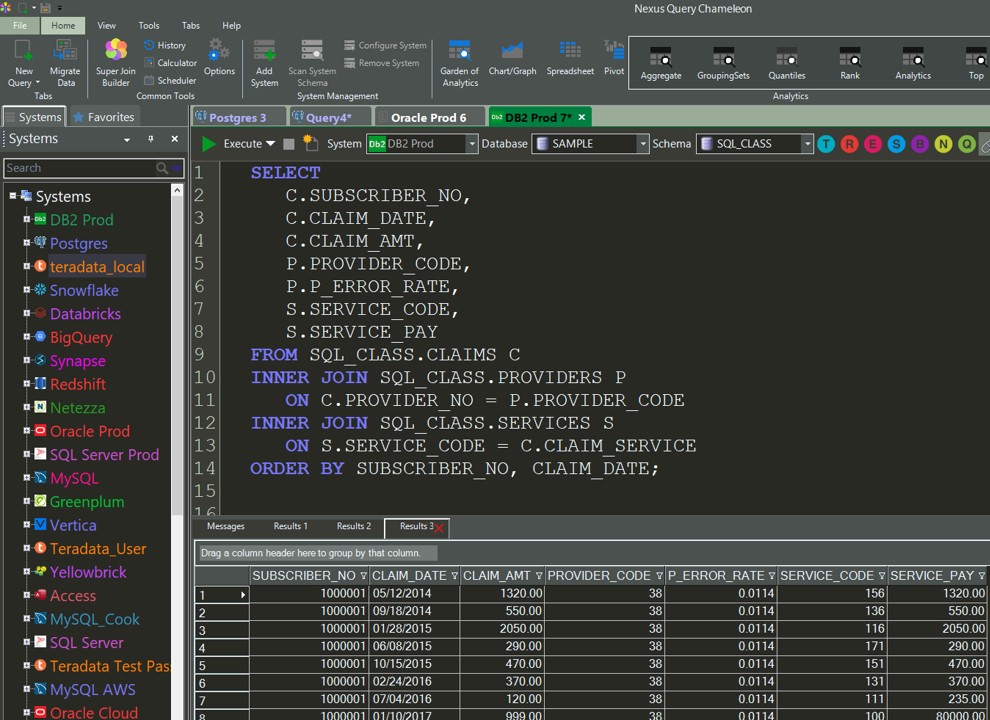The height and width of the screenshot is (720, 990).
Task: Click the History button
Action: (165, 45)
